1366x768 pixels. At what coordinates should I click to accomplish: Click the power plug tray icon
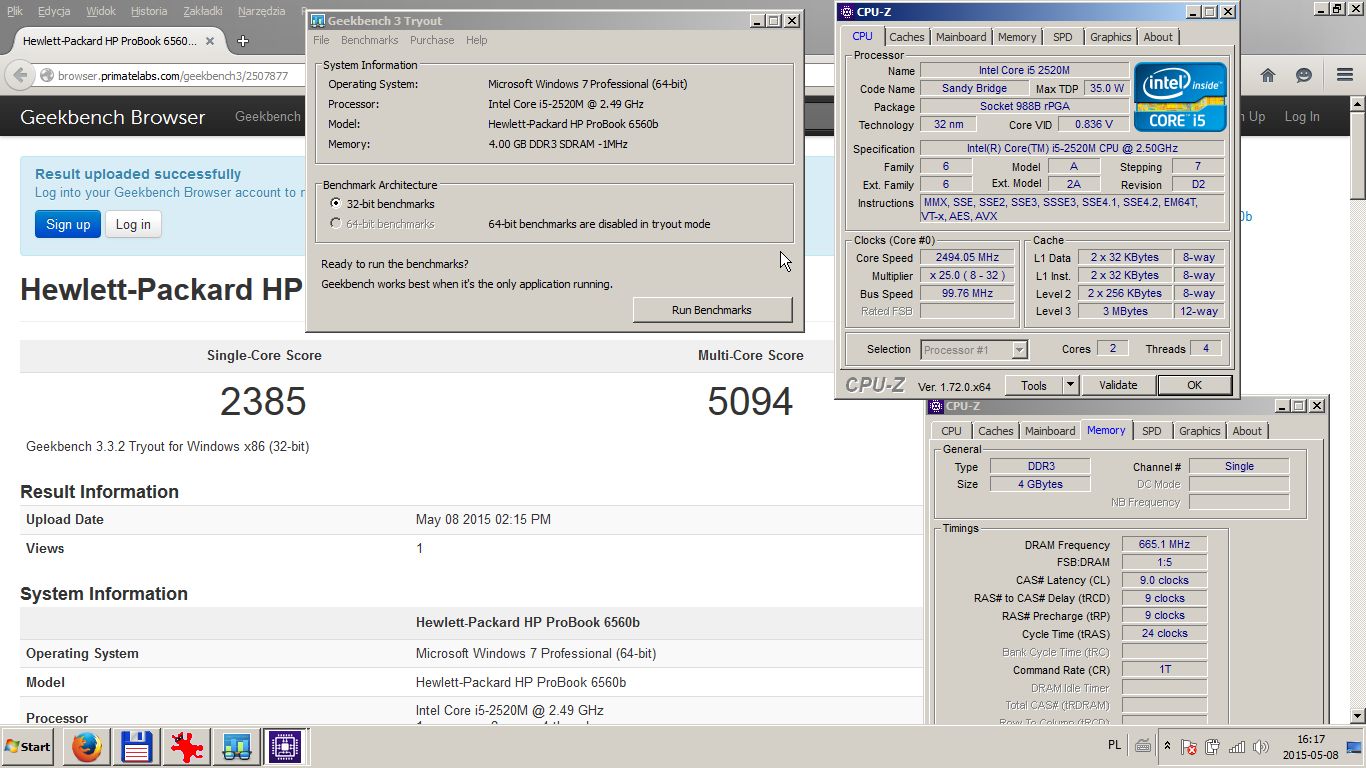(x=1212, y=747)
